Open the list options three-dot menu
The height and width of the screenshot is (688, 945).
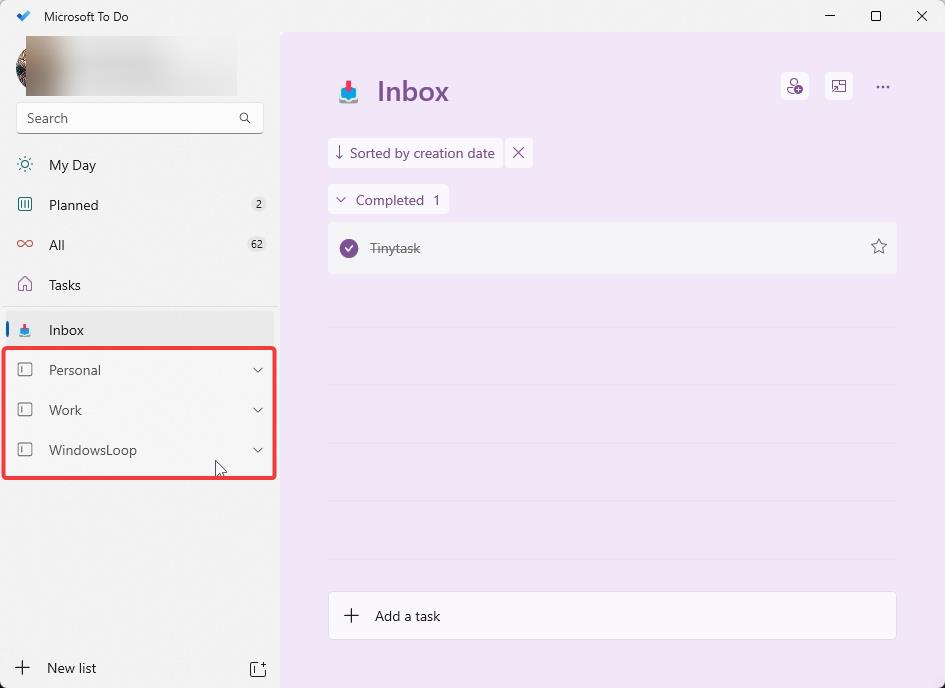[x=883, y=87]
